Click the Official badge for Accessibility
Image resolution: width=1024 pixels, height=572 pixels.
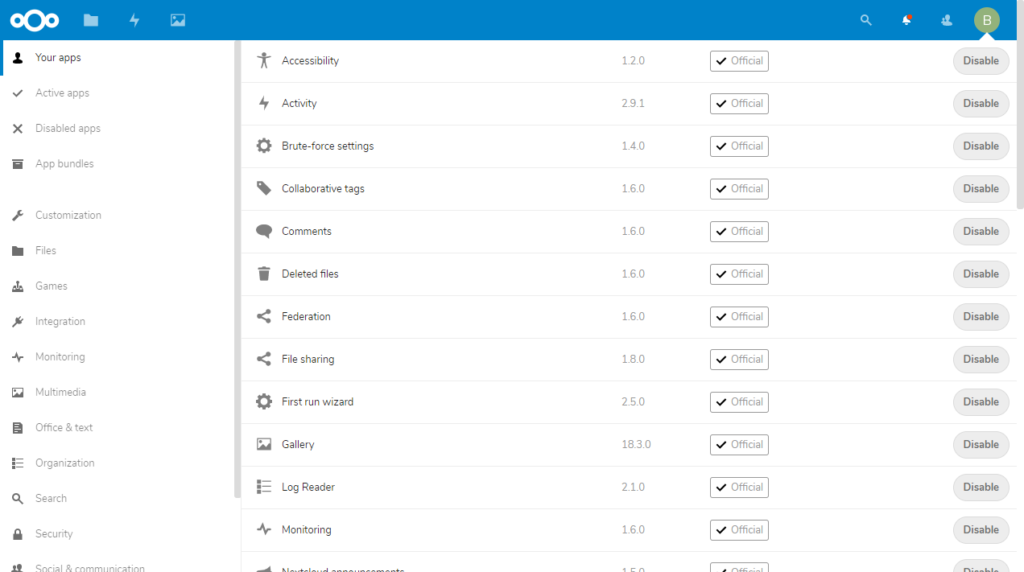[x=739, y=61]
